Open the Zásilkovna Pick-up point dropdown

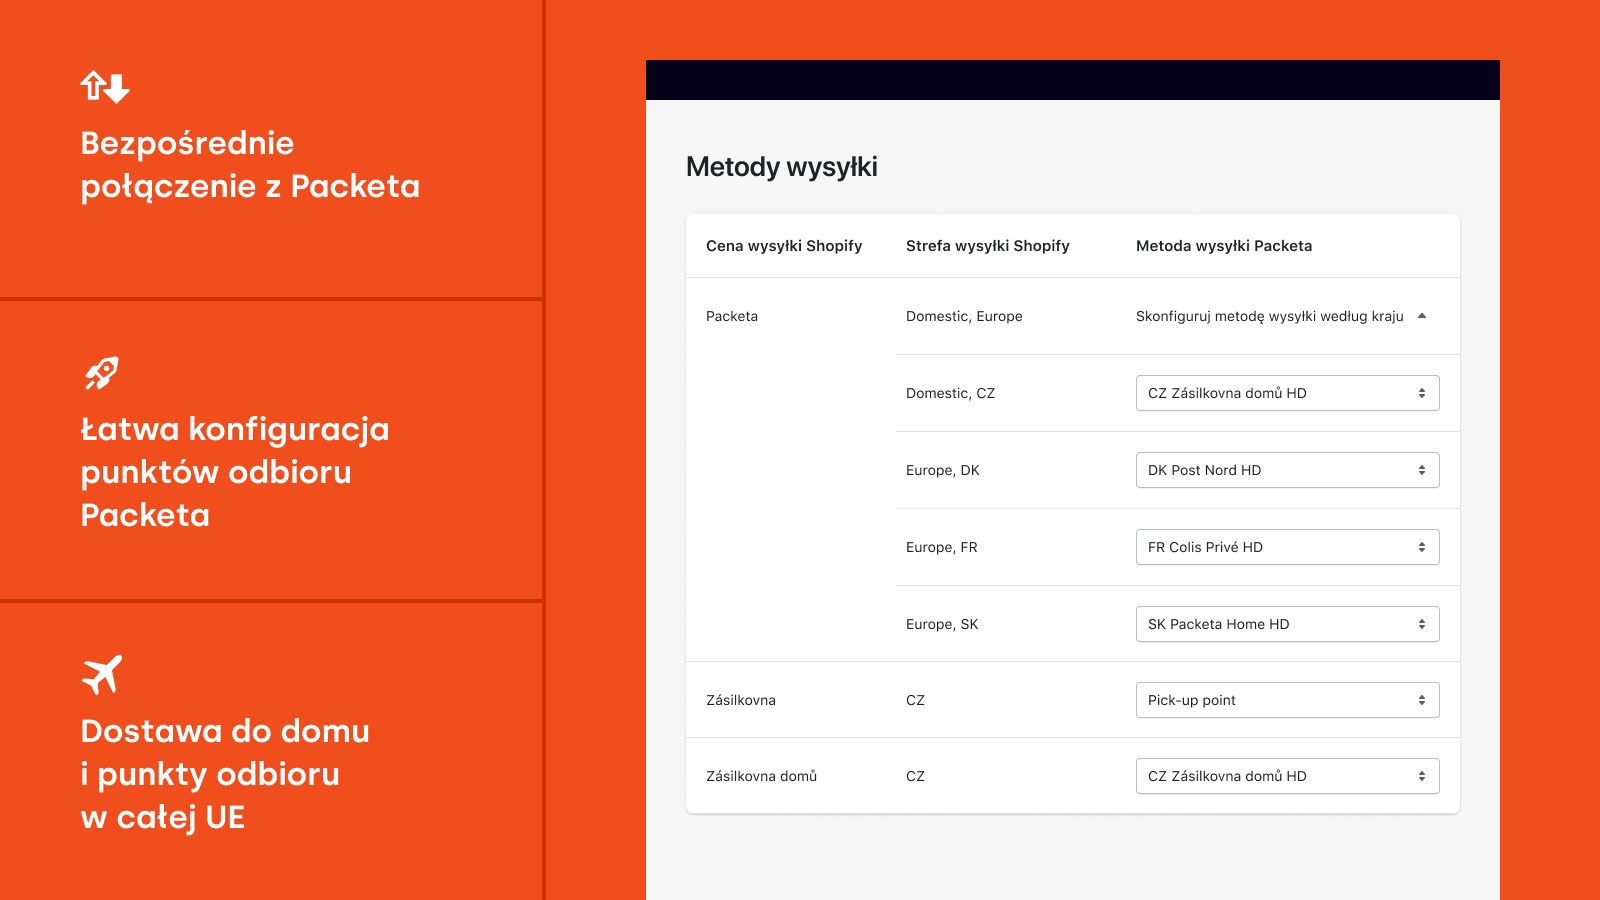(1287, 700)
